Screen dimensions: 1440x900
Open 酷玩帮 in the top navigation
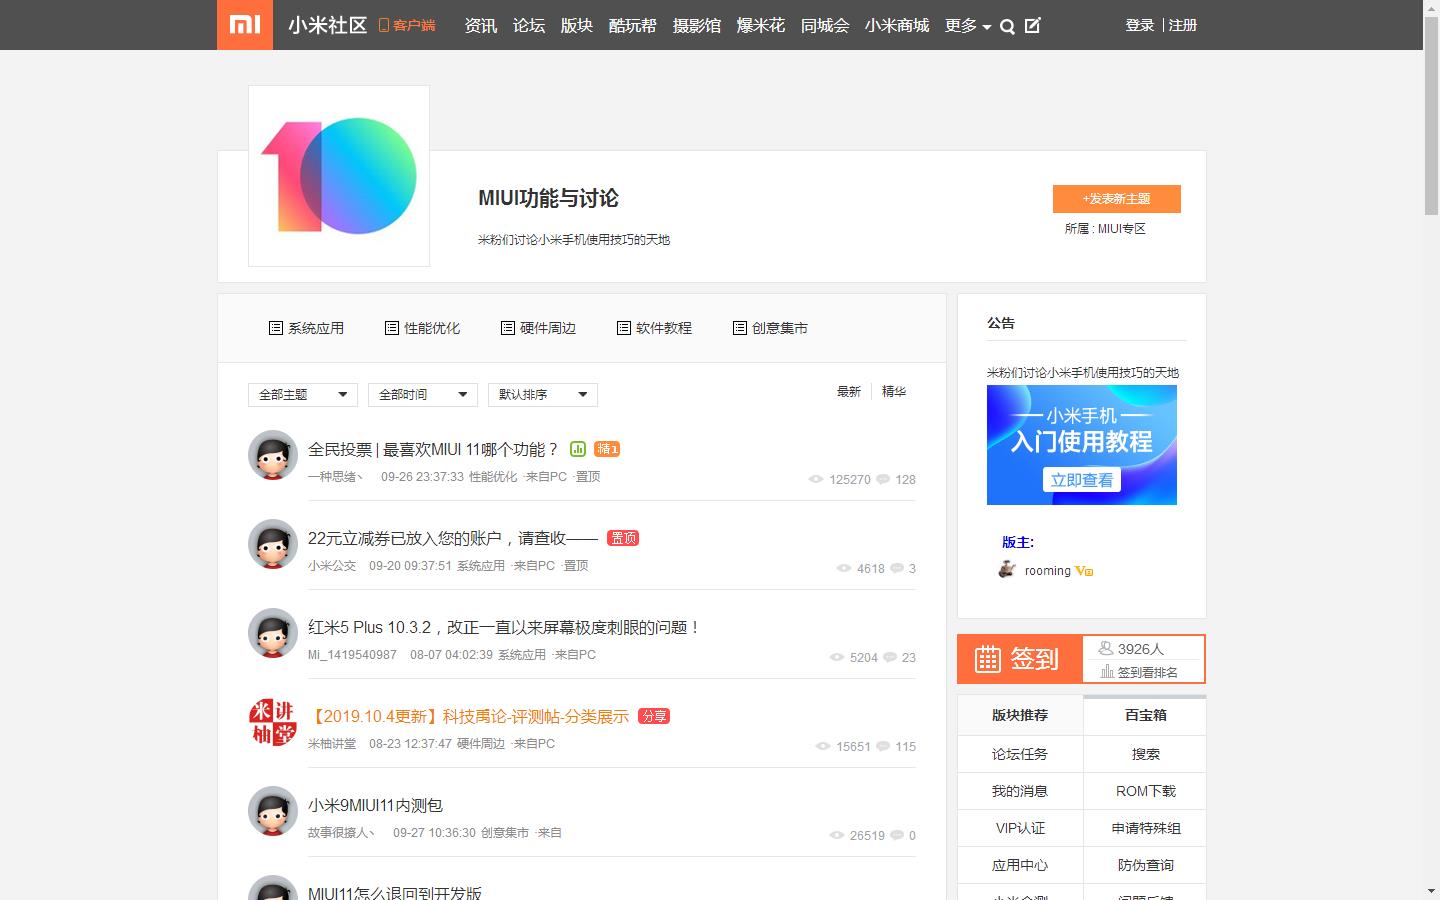[x=633, y=26]
